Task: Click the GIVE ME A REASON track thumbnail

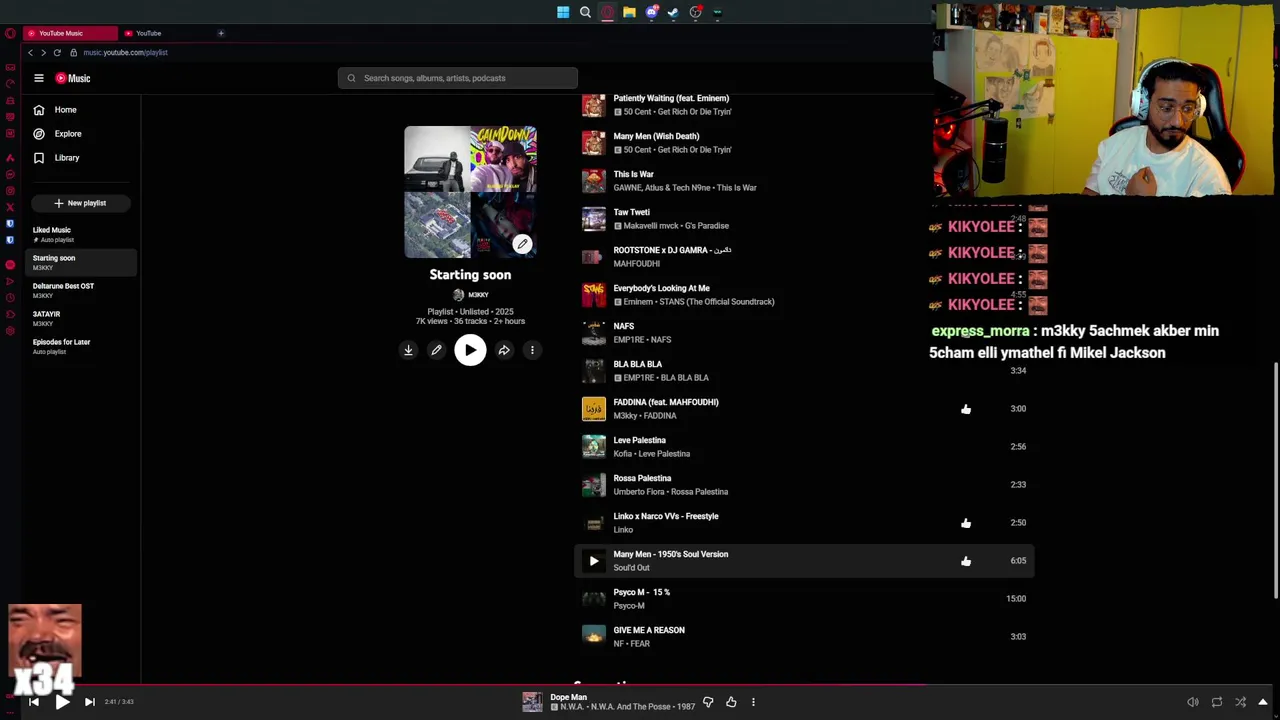Action: (594, 637)
